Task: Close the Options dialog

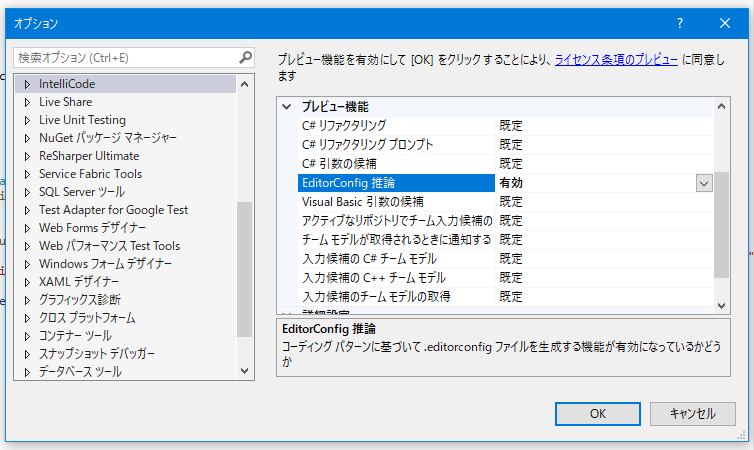Action: (725, 23)
